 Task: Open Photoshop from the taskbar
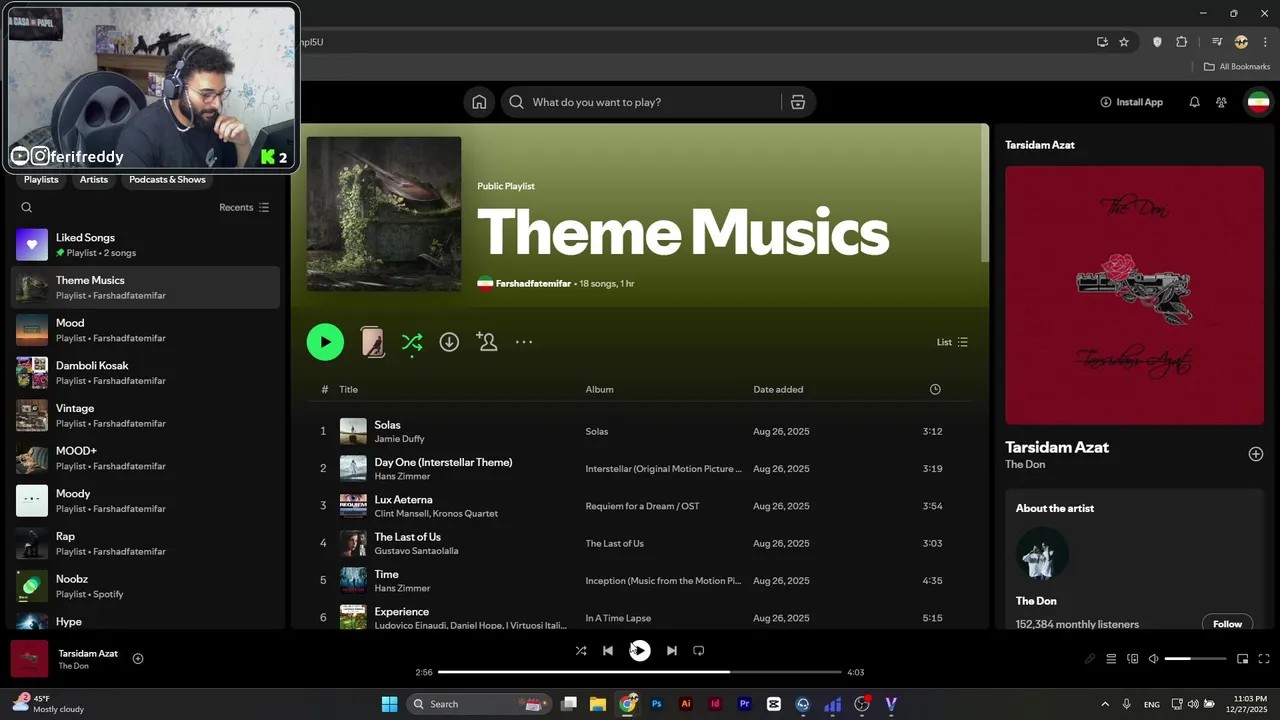tap(657, 704)
